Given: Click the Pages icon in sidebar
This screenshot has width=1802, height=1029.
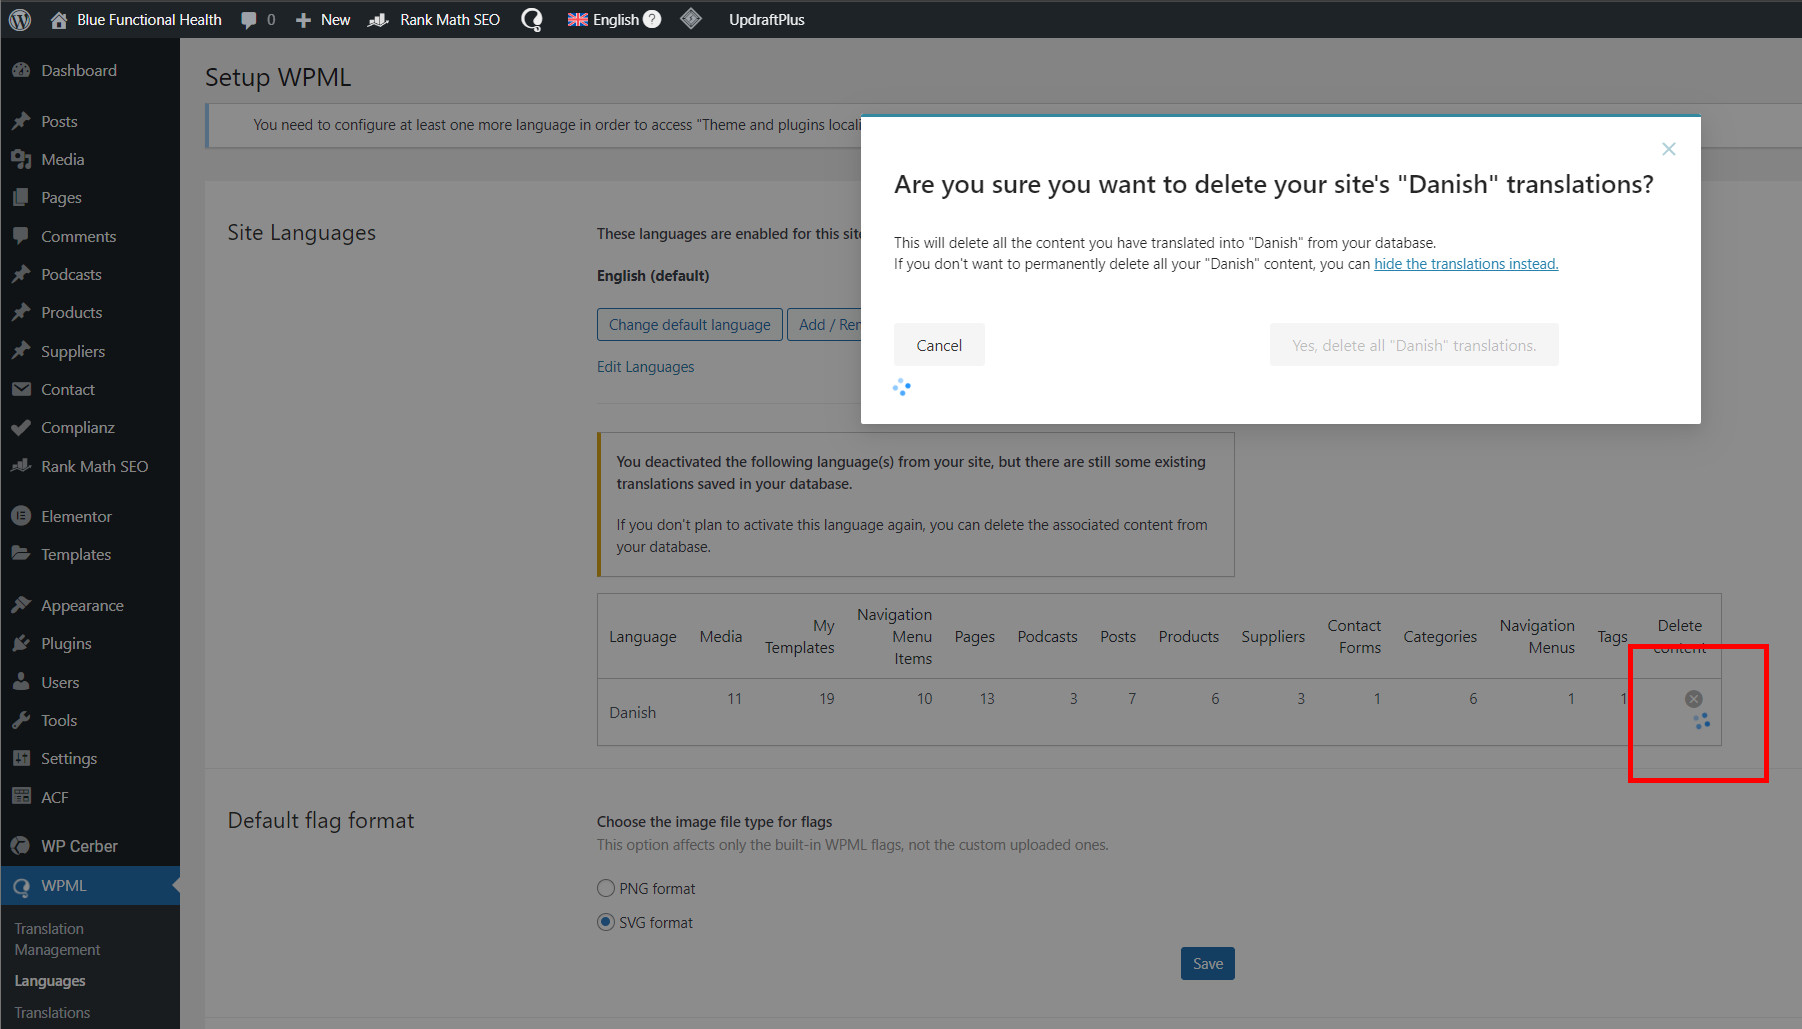Looking at the screenshot, I should 21,197.
